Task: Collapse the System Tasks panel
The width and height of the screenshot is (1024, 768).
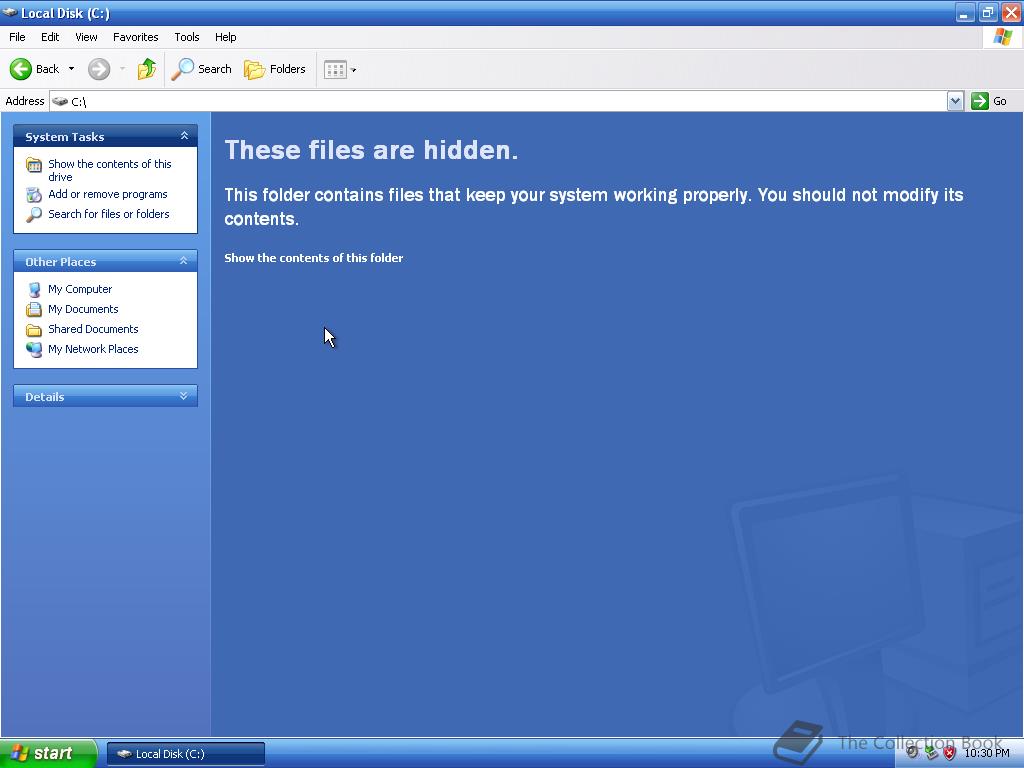Action: 184,136
